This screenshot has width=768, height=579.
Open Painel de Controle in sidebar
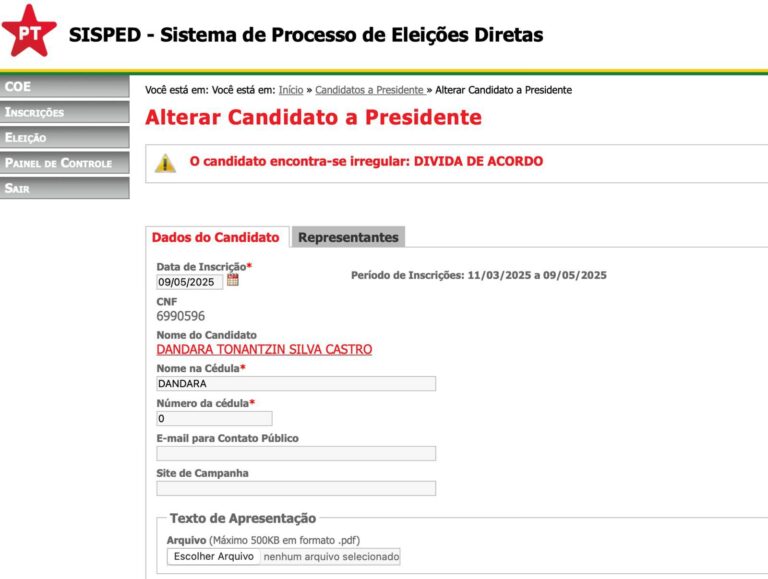point(64,162)
